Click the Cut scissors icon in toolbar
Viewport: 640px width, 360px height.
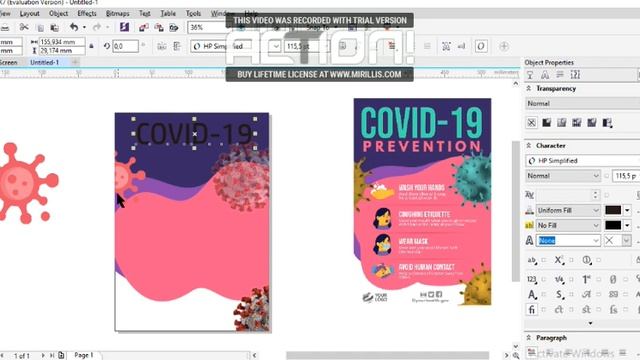click(24, 27)
